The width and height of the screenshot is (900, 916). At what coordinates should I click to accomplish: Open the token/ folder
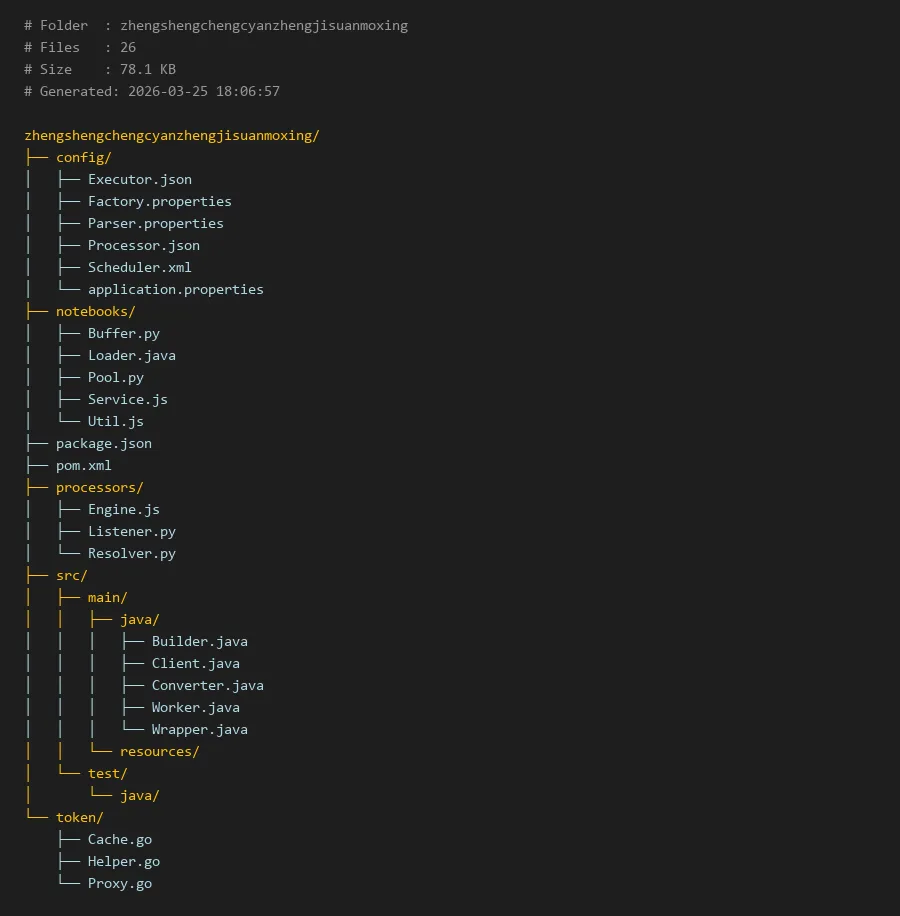pos(79,817)
